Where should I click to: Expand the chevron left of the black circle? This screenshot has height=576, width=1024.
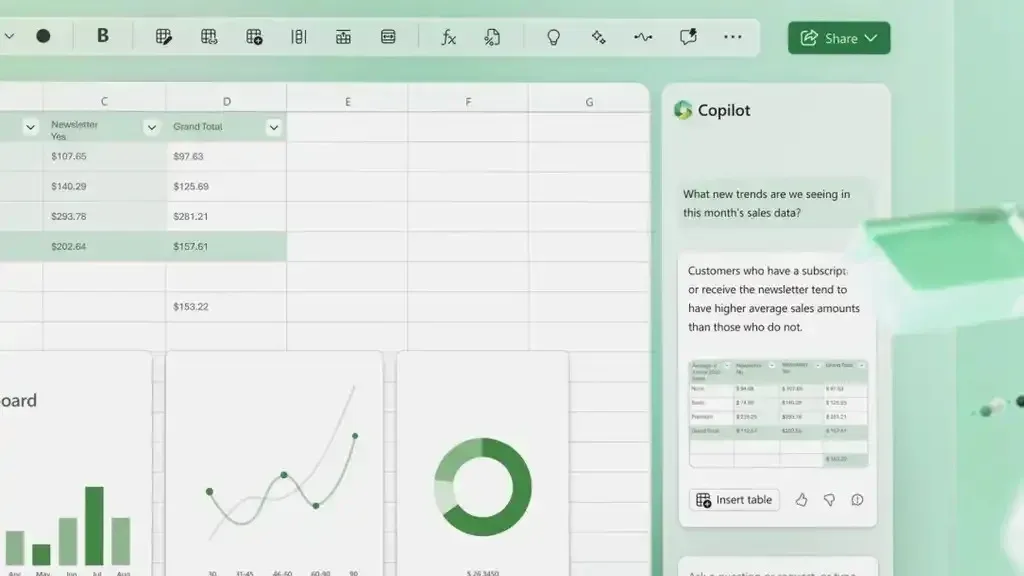point(9,37)
